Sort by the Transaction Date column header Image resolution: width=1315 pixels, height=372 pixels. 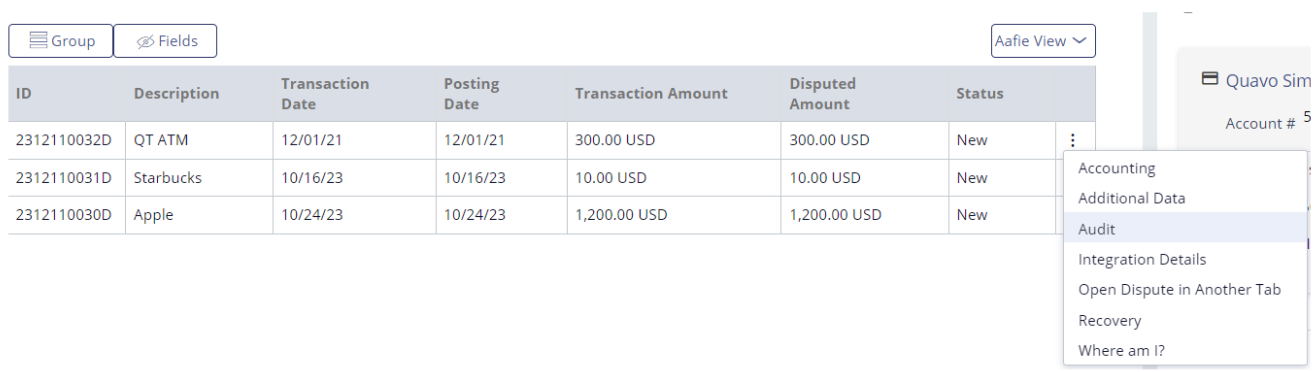325,94
